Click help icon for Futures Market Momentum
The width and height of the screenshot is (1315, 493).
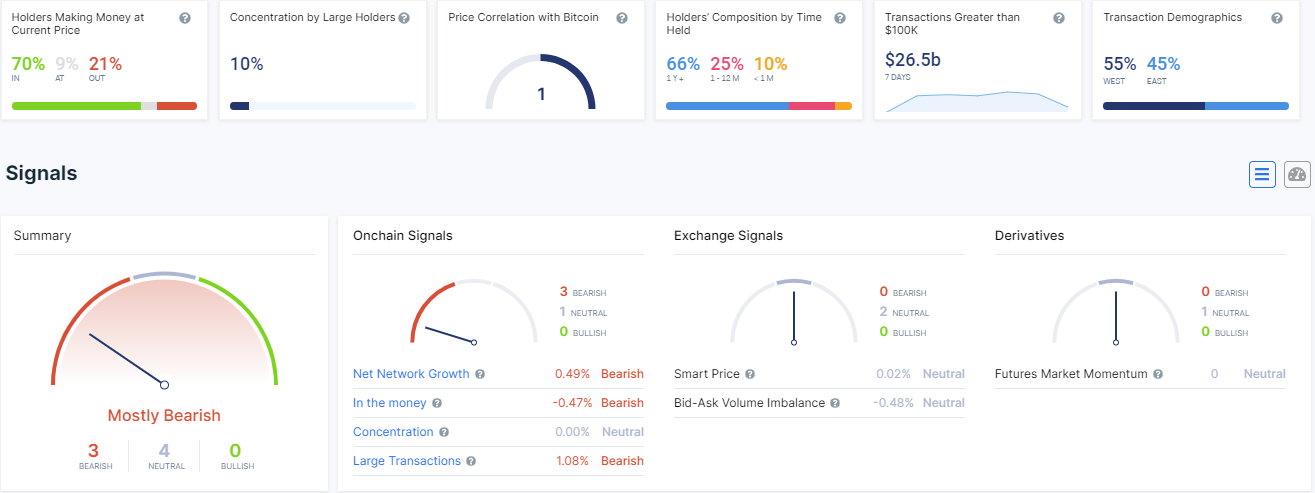point(1158,374)
